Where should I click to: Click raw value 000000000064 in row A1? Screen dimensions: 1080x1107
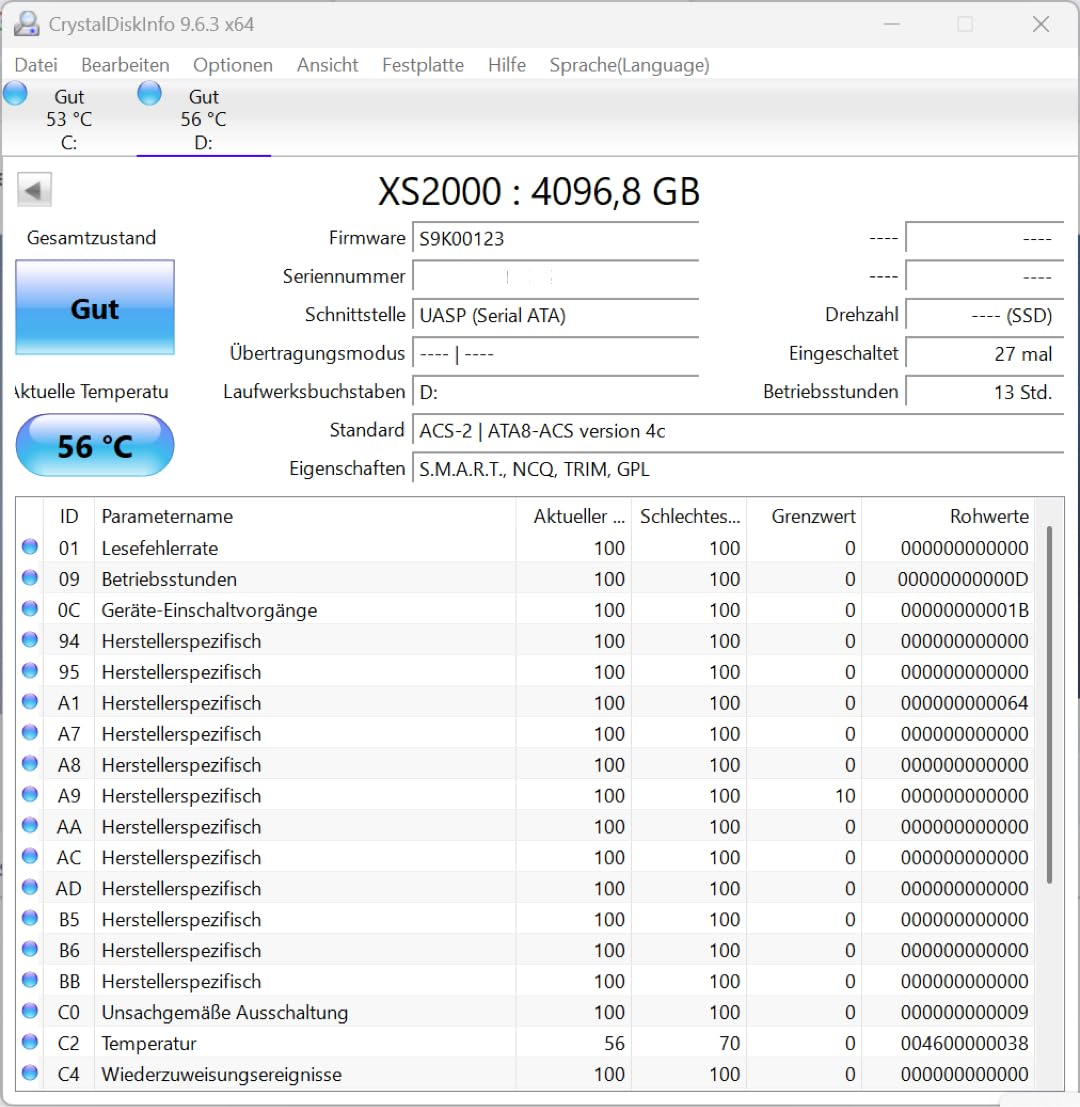(964, 703)
